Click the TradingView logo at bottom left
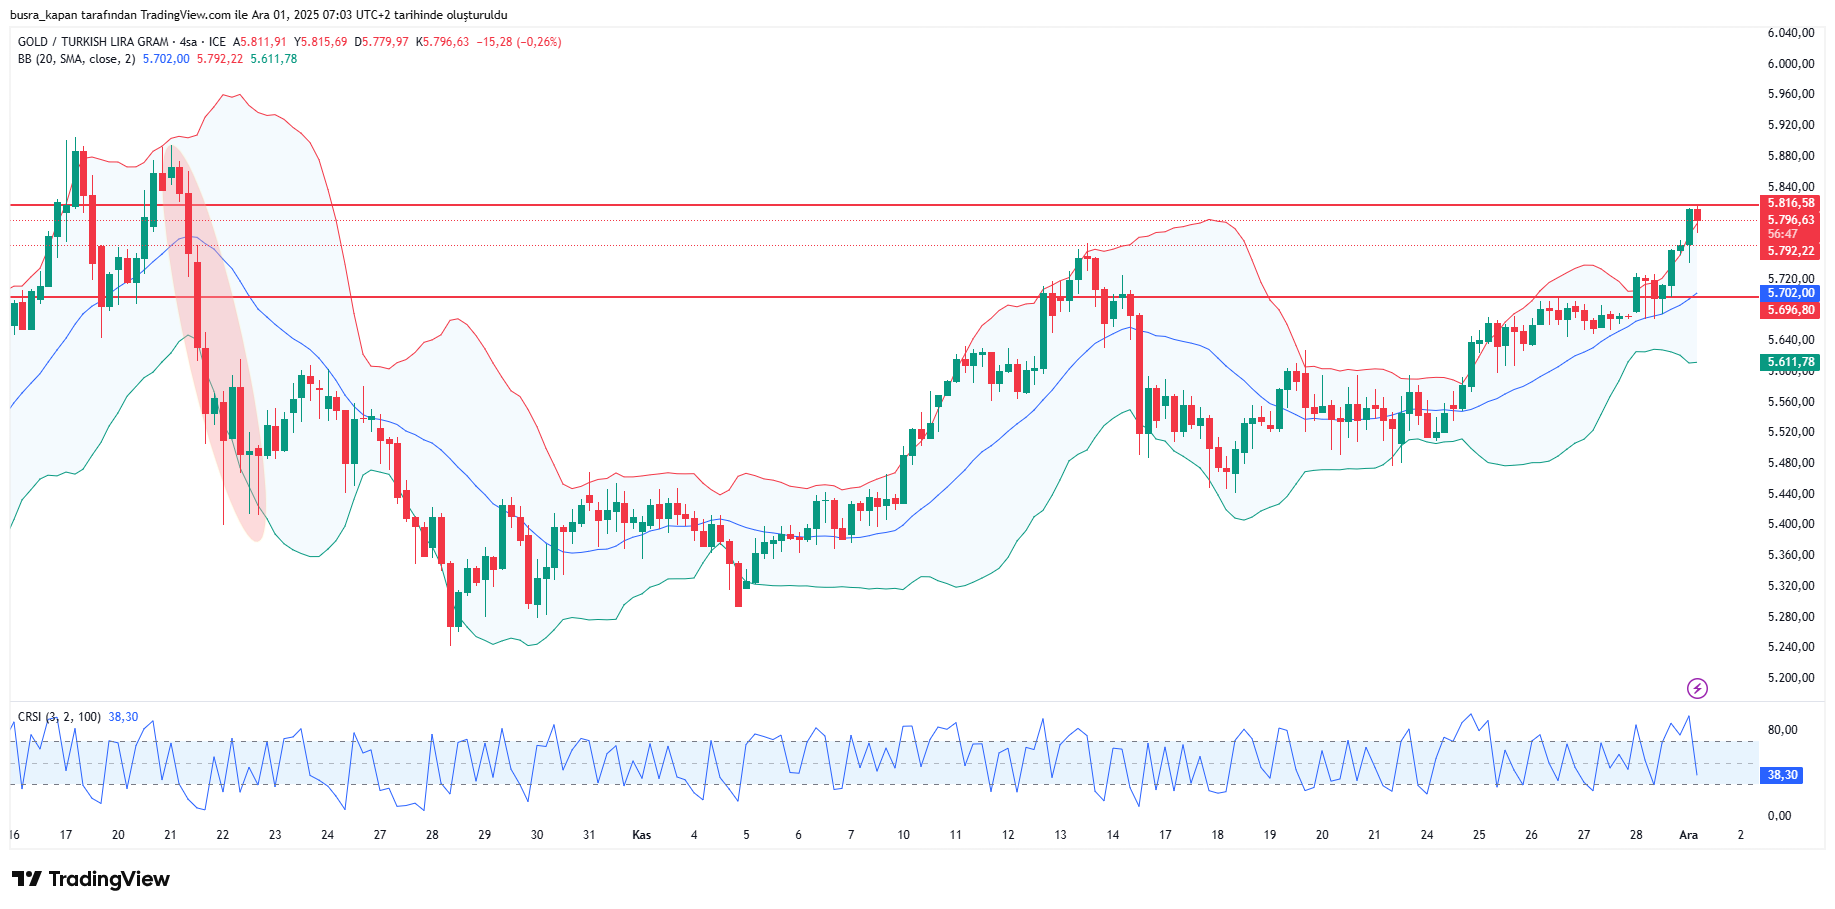Screen dimensions: 1835x909 pyautogui.click(x=91, y=879)
